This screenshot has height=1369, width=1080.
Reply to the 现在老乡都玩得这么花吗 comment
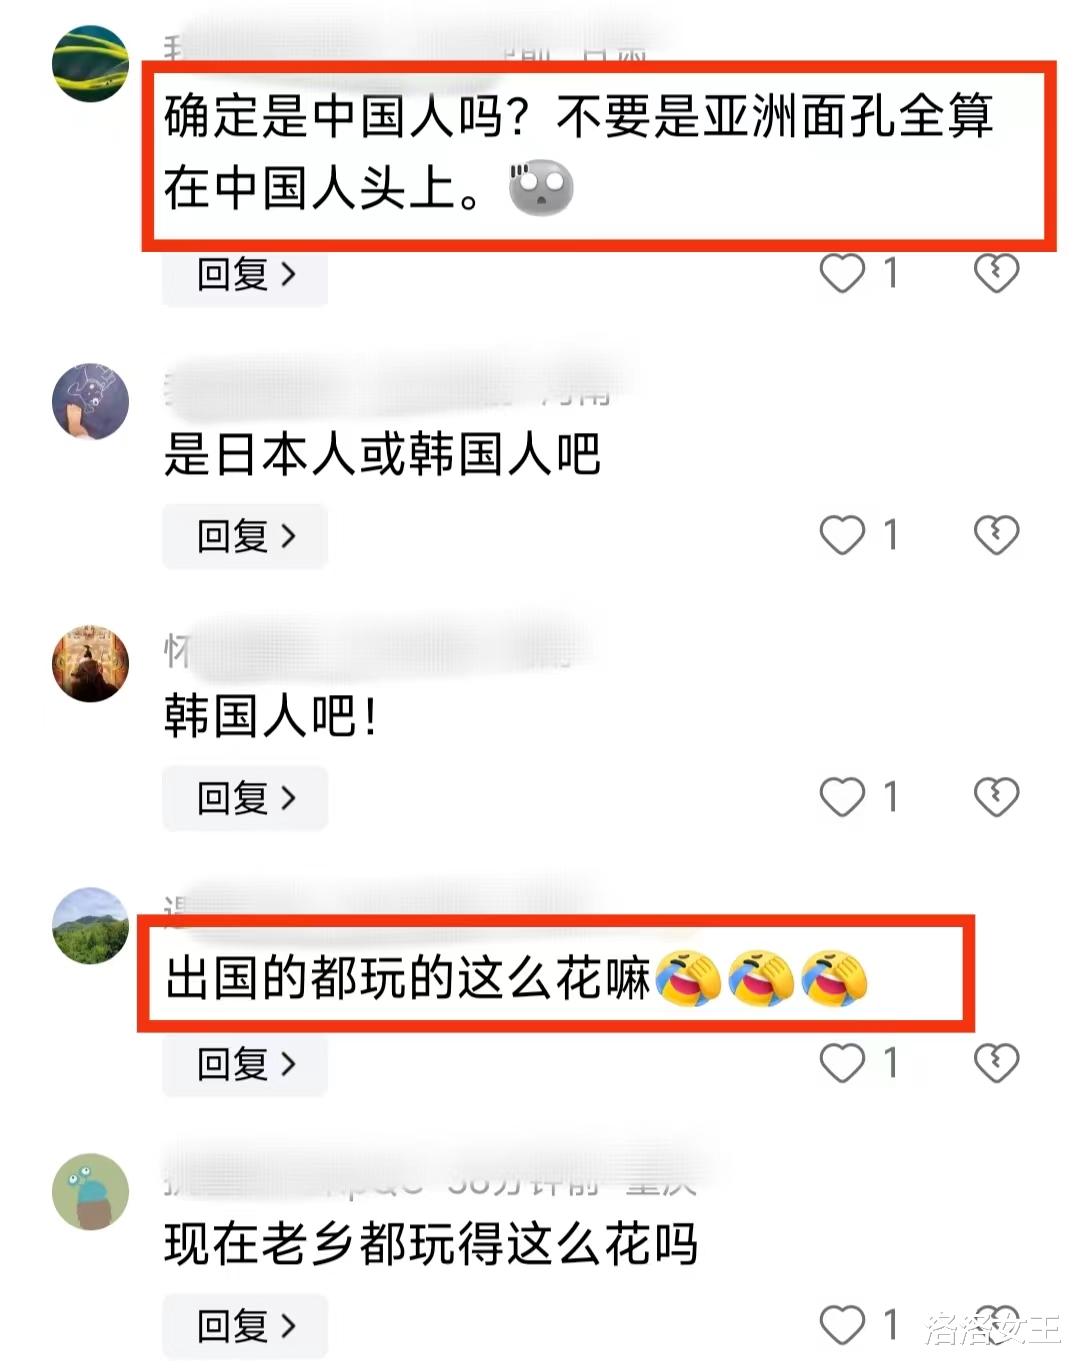click(x=245, y=1326)
